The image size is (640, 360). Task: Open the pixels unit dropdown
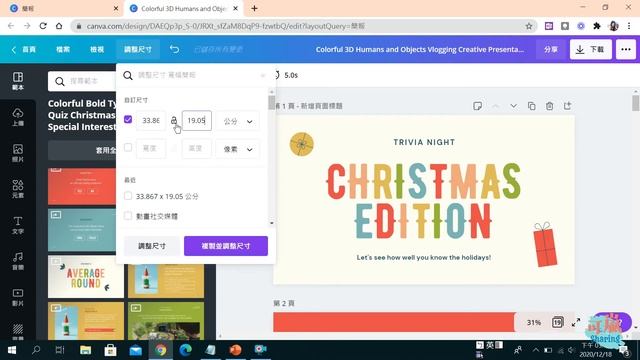coord(237,149)
